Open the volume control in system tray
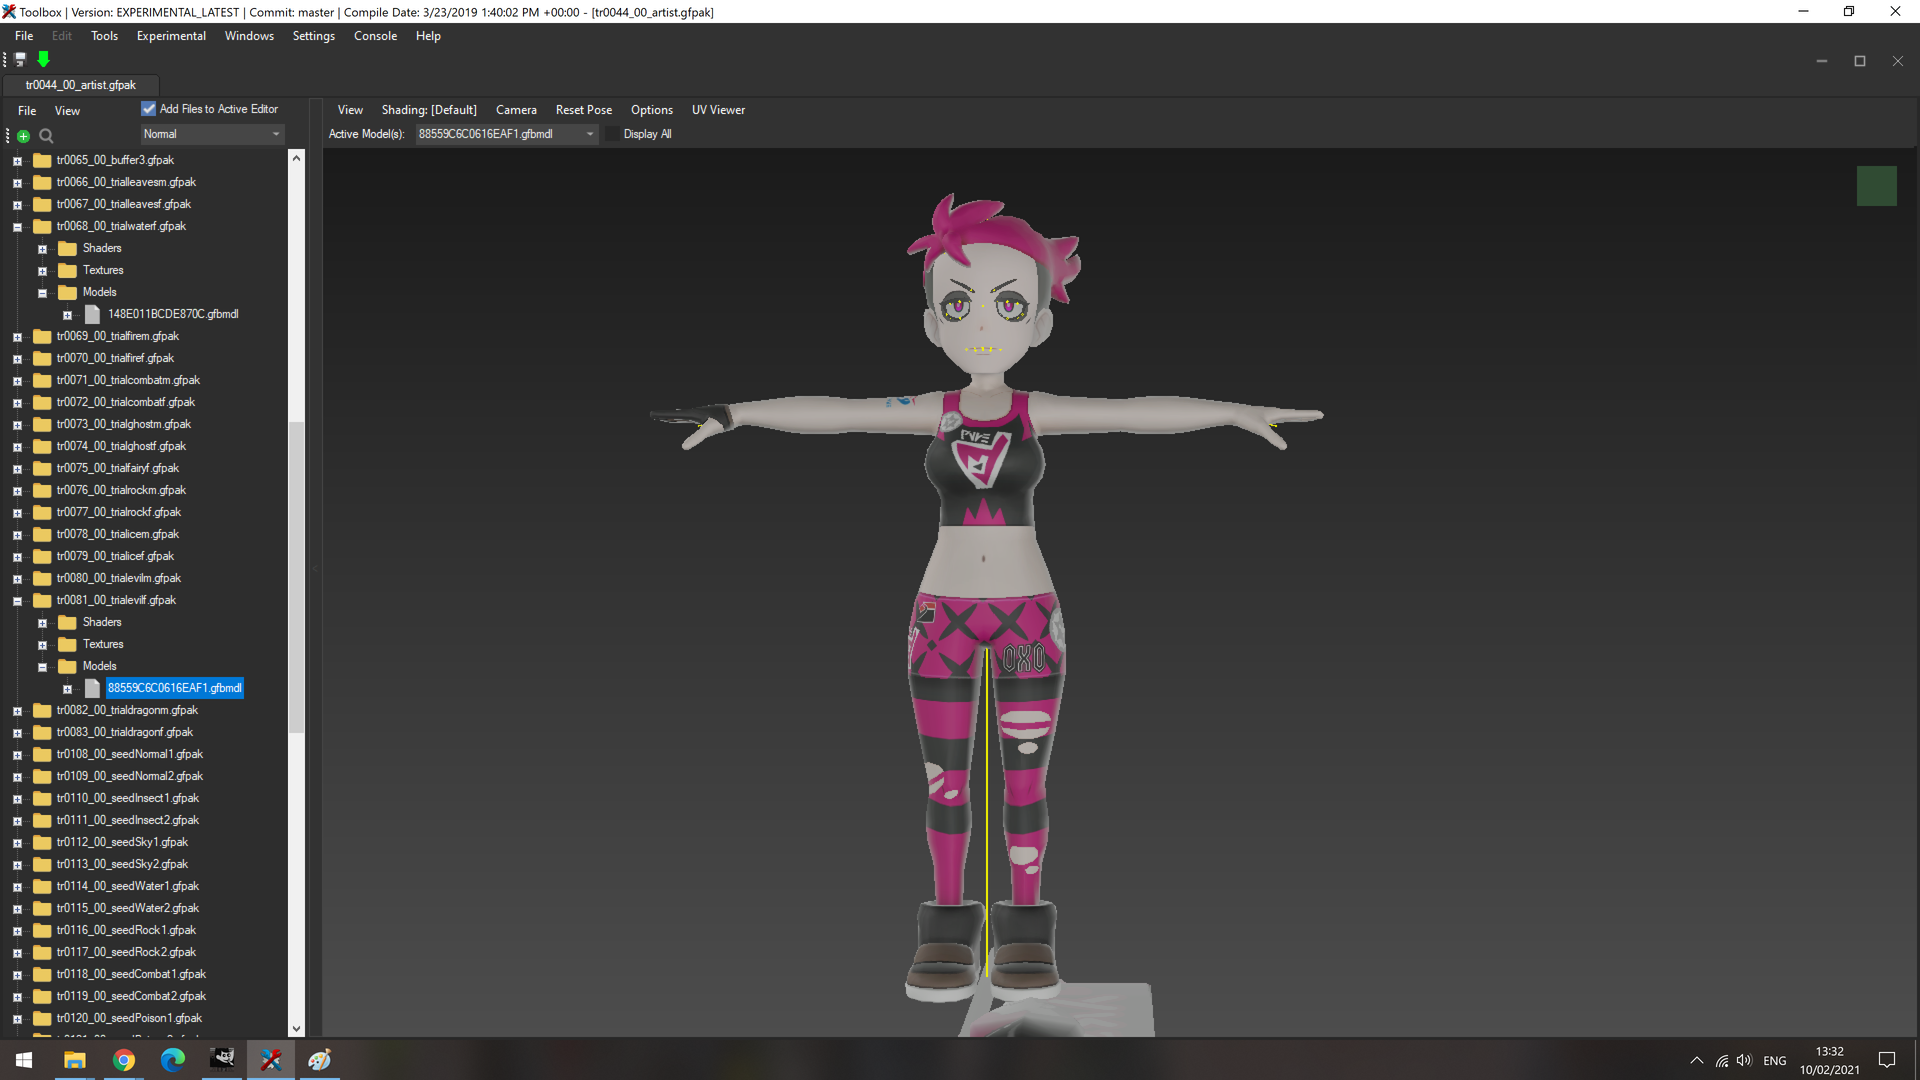Viewport: 1920px width, 1080px height. (x=1745, y=1061)
